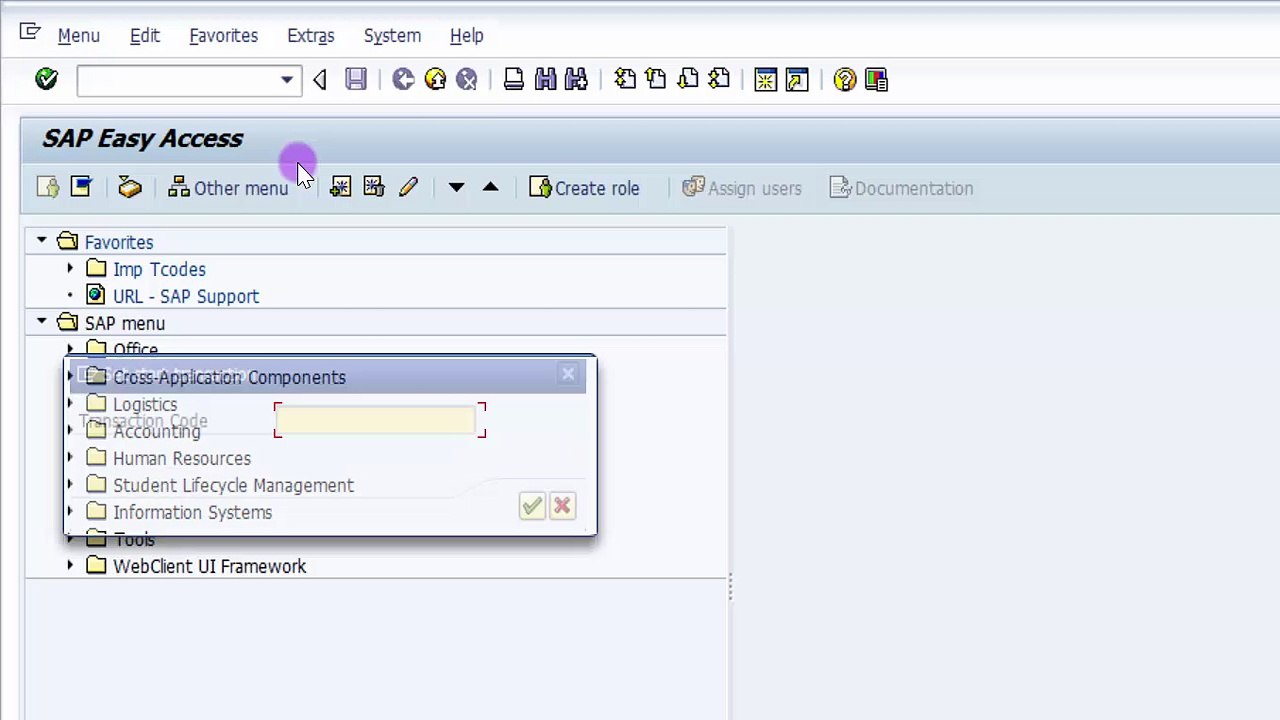
Task: Go to Next Page icon
Action: pyautogui.click(x=688, y=79)
